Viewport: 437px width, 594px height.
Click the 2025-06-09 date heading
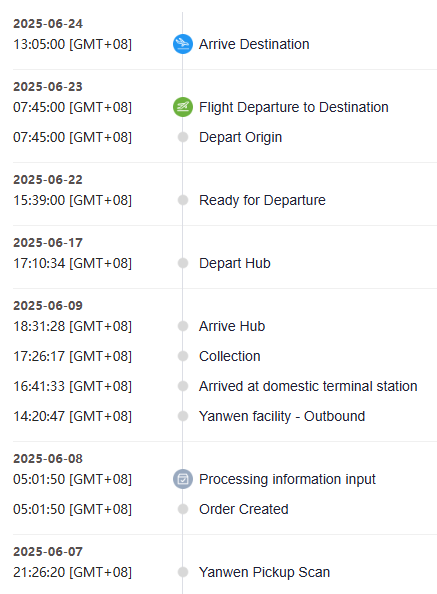48,305
